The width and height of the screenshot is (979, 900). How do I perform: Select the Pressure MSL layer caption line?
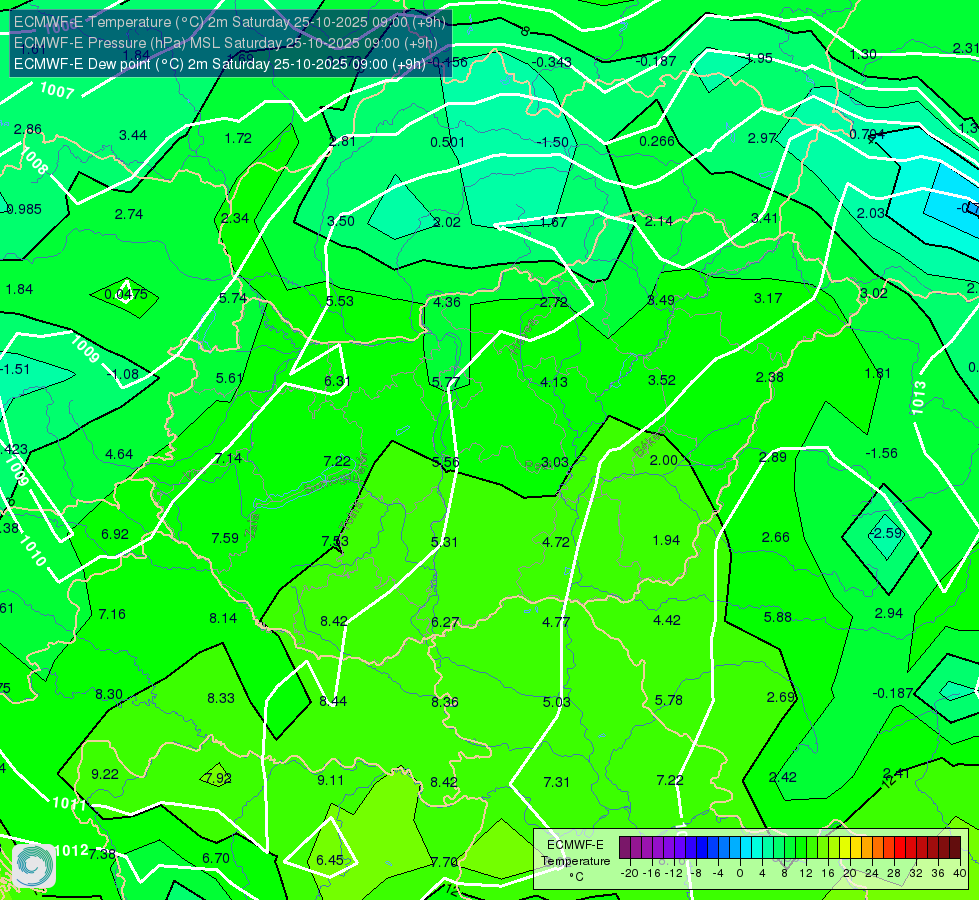click(225, 43)
